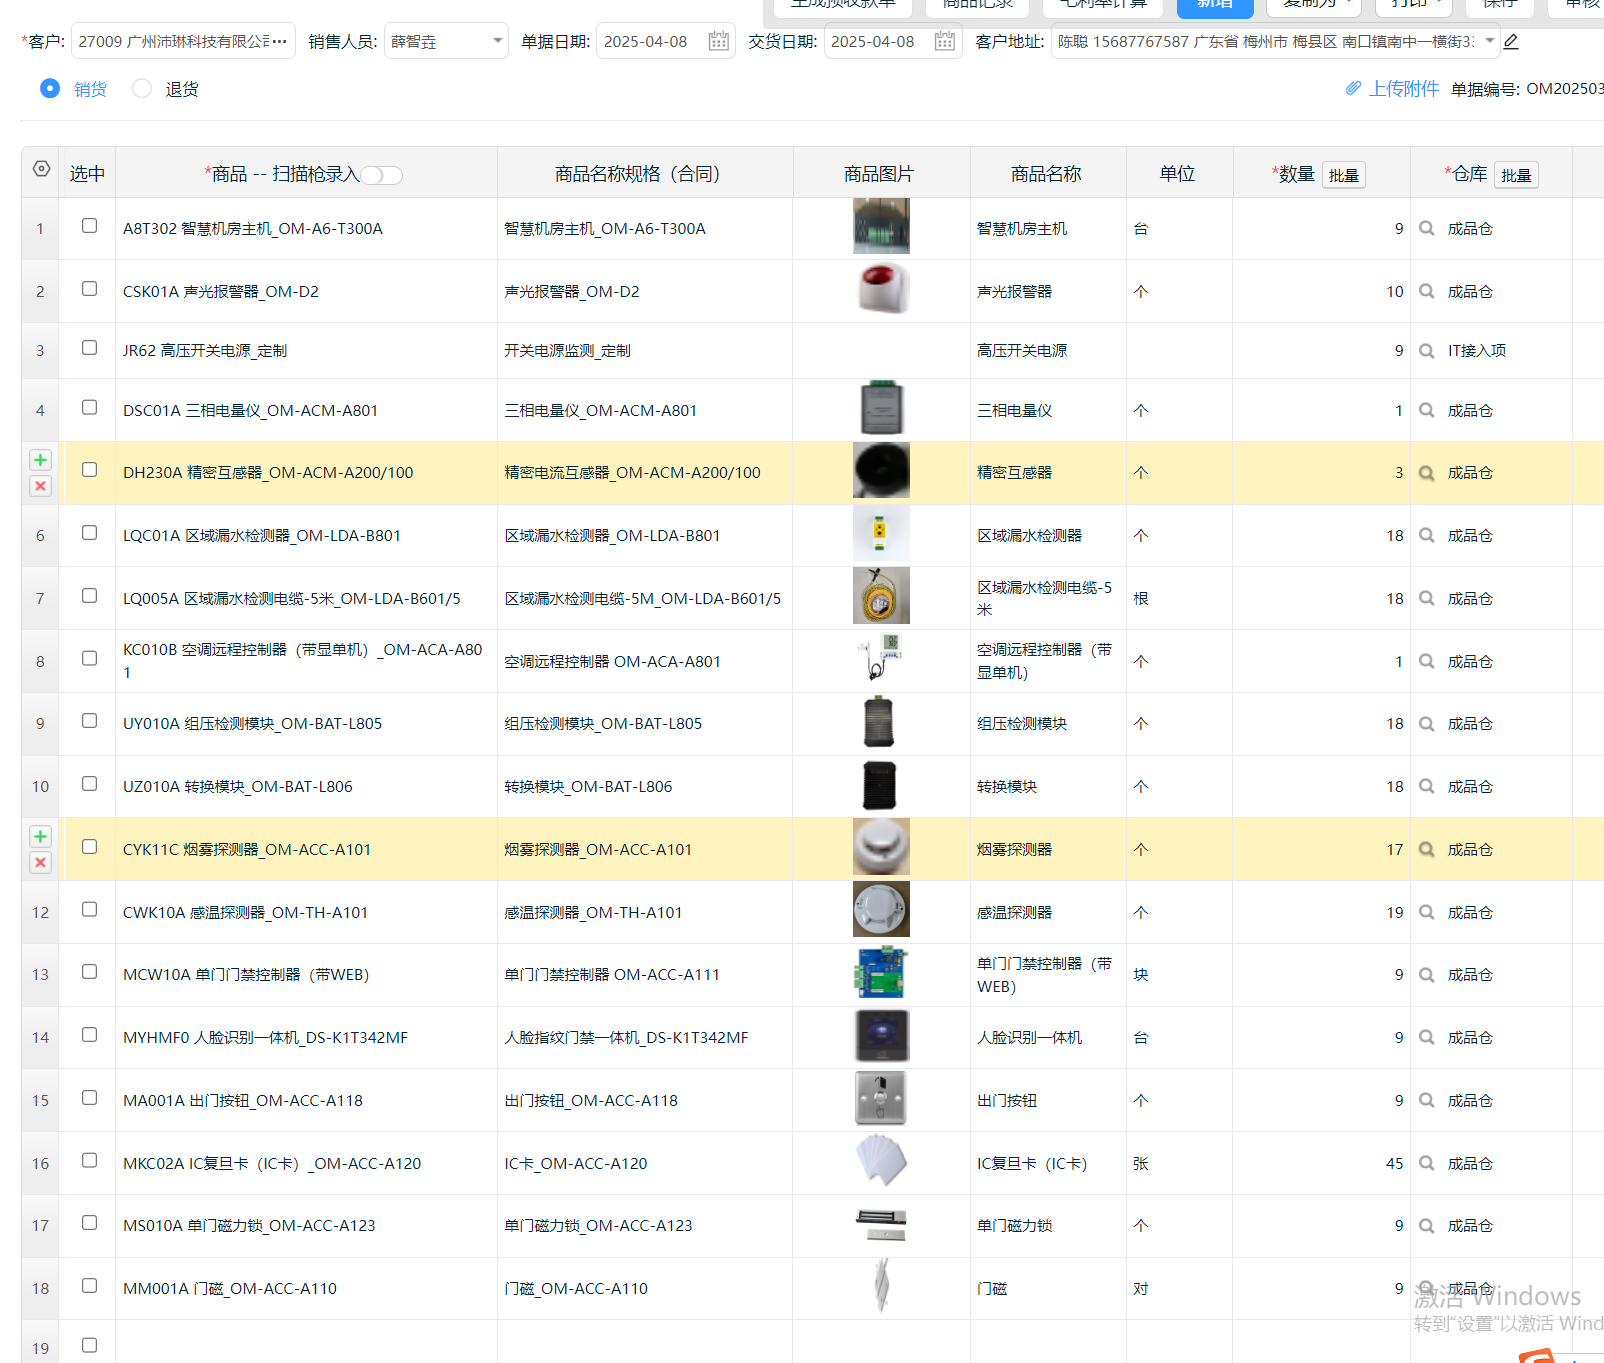Click warehouse search icon for 三相电量仪 row
Viewport: 1604px width, 1363px height.
click(x=1427, y=410)
